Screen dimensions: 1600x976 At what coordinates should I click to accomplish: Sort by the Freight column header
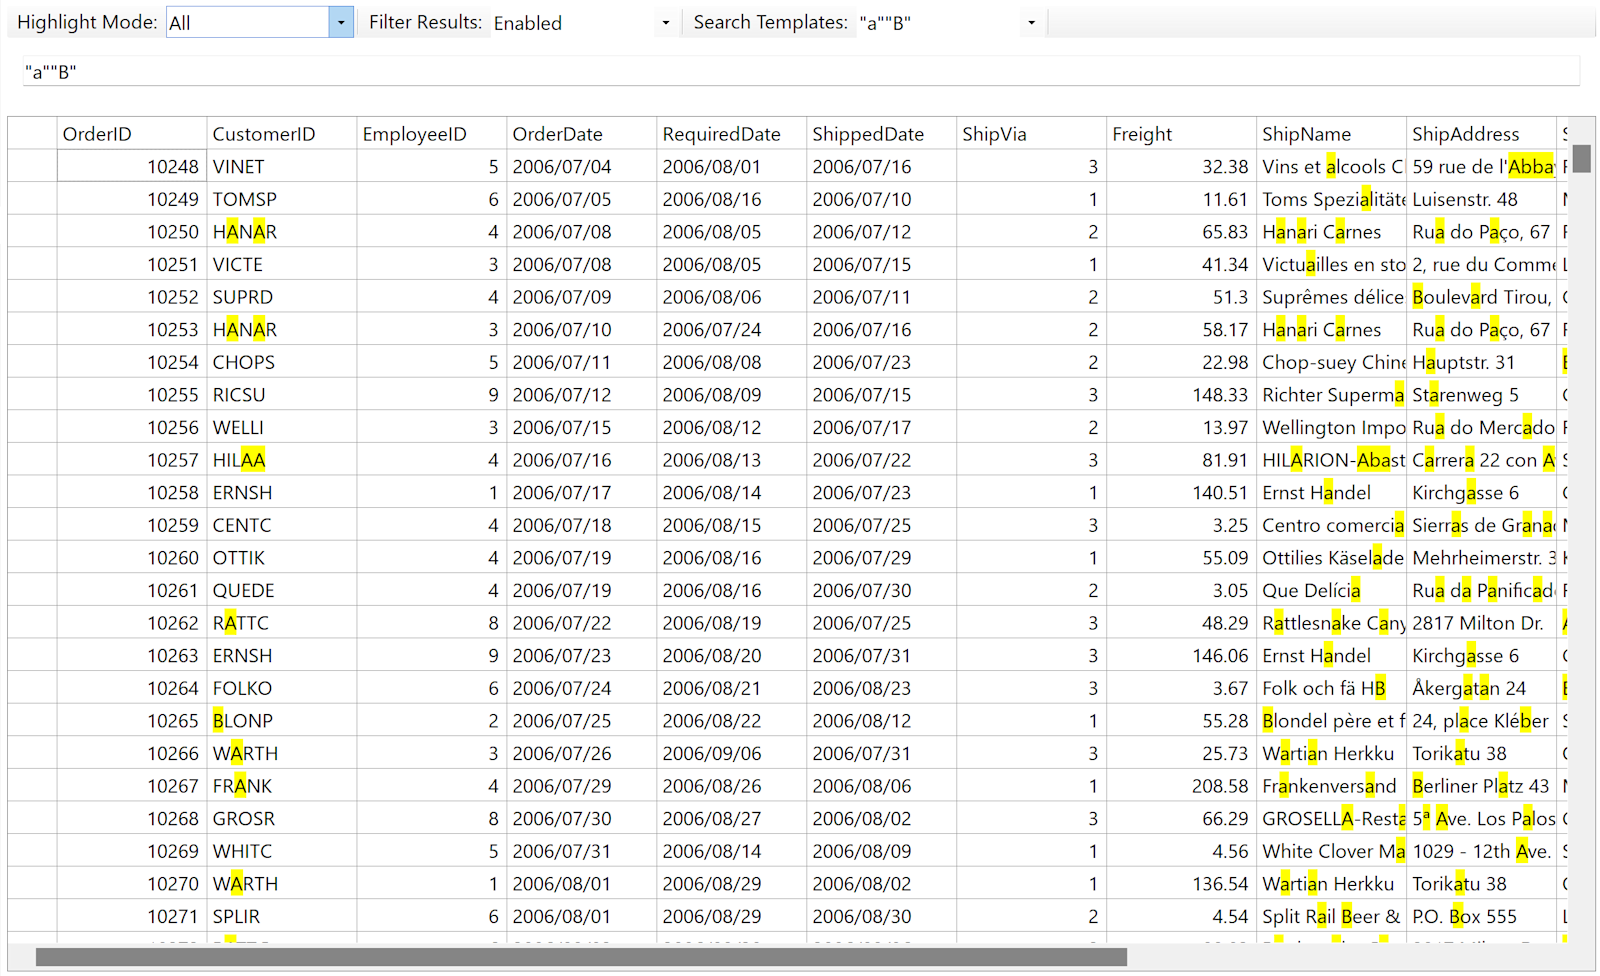click(x=1182, y=134)
